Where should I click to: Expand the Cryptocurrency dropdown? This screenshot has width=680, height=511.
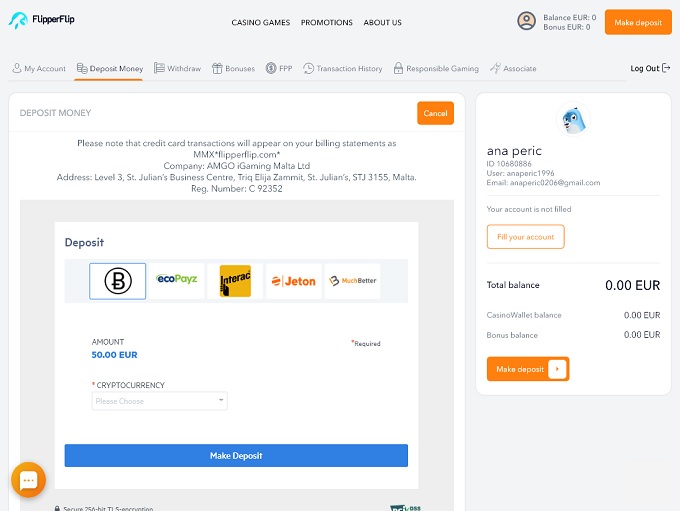[159, 401]
